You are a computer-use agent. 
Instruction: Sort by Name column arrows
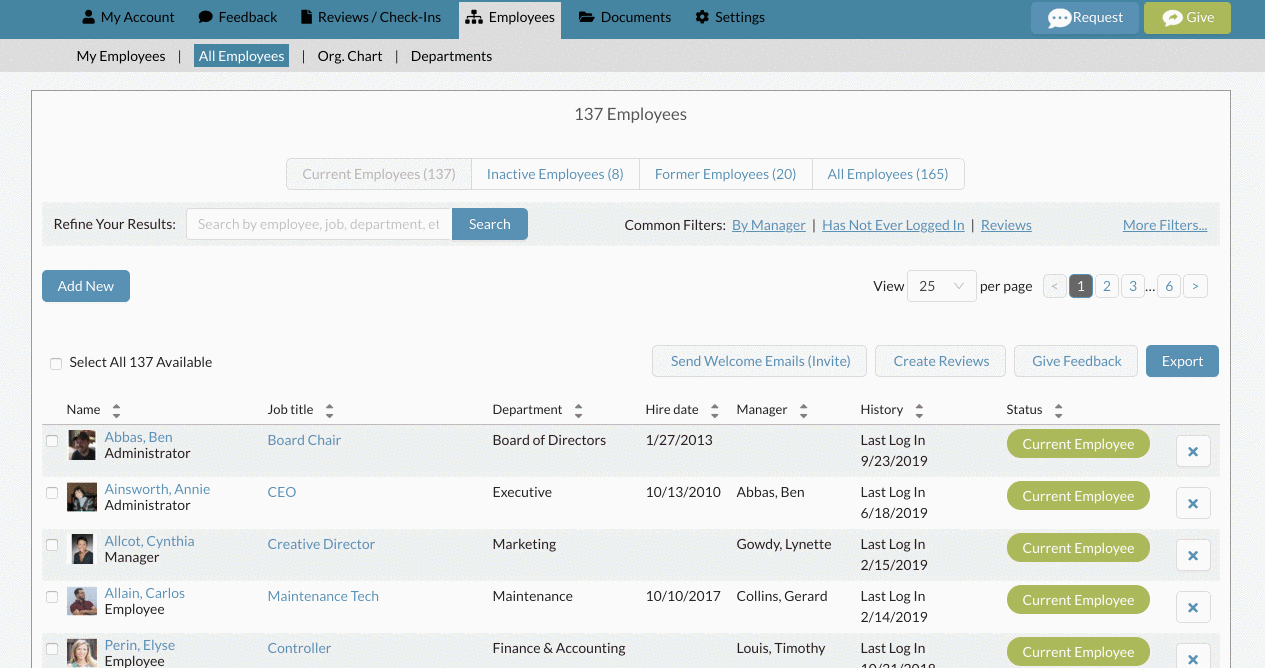(x=116, y=410)
